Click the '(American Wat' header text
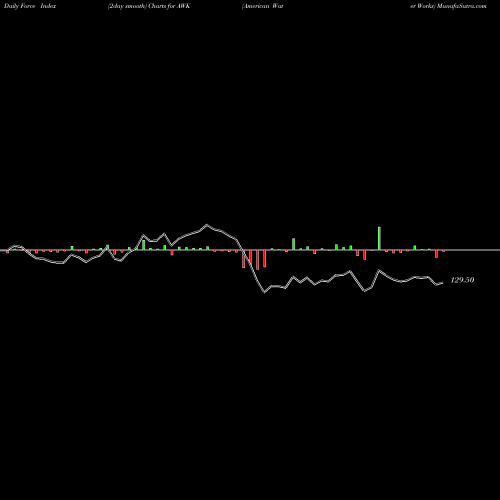 (263, 6)
